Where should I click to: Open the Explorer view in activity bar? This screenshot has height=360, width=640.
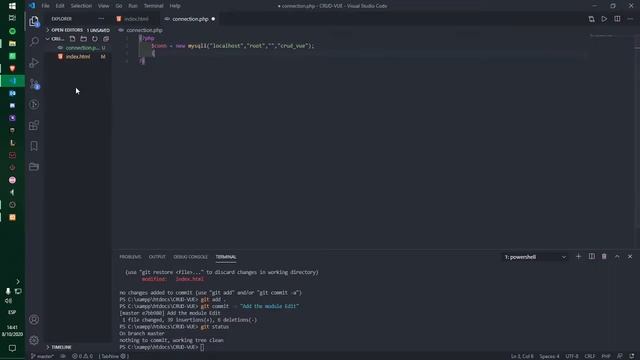[34, 21]
